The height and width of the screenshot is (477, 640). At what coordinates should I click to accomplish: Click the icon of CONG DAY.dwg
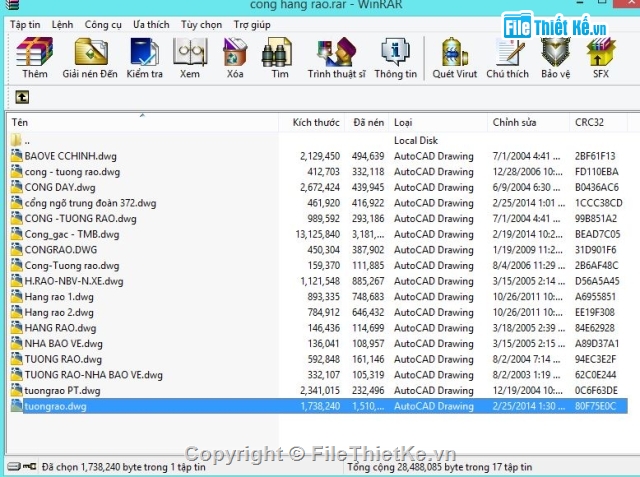(16, 187)
